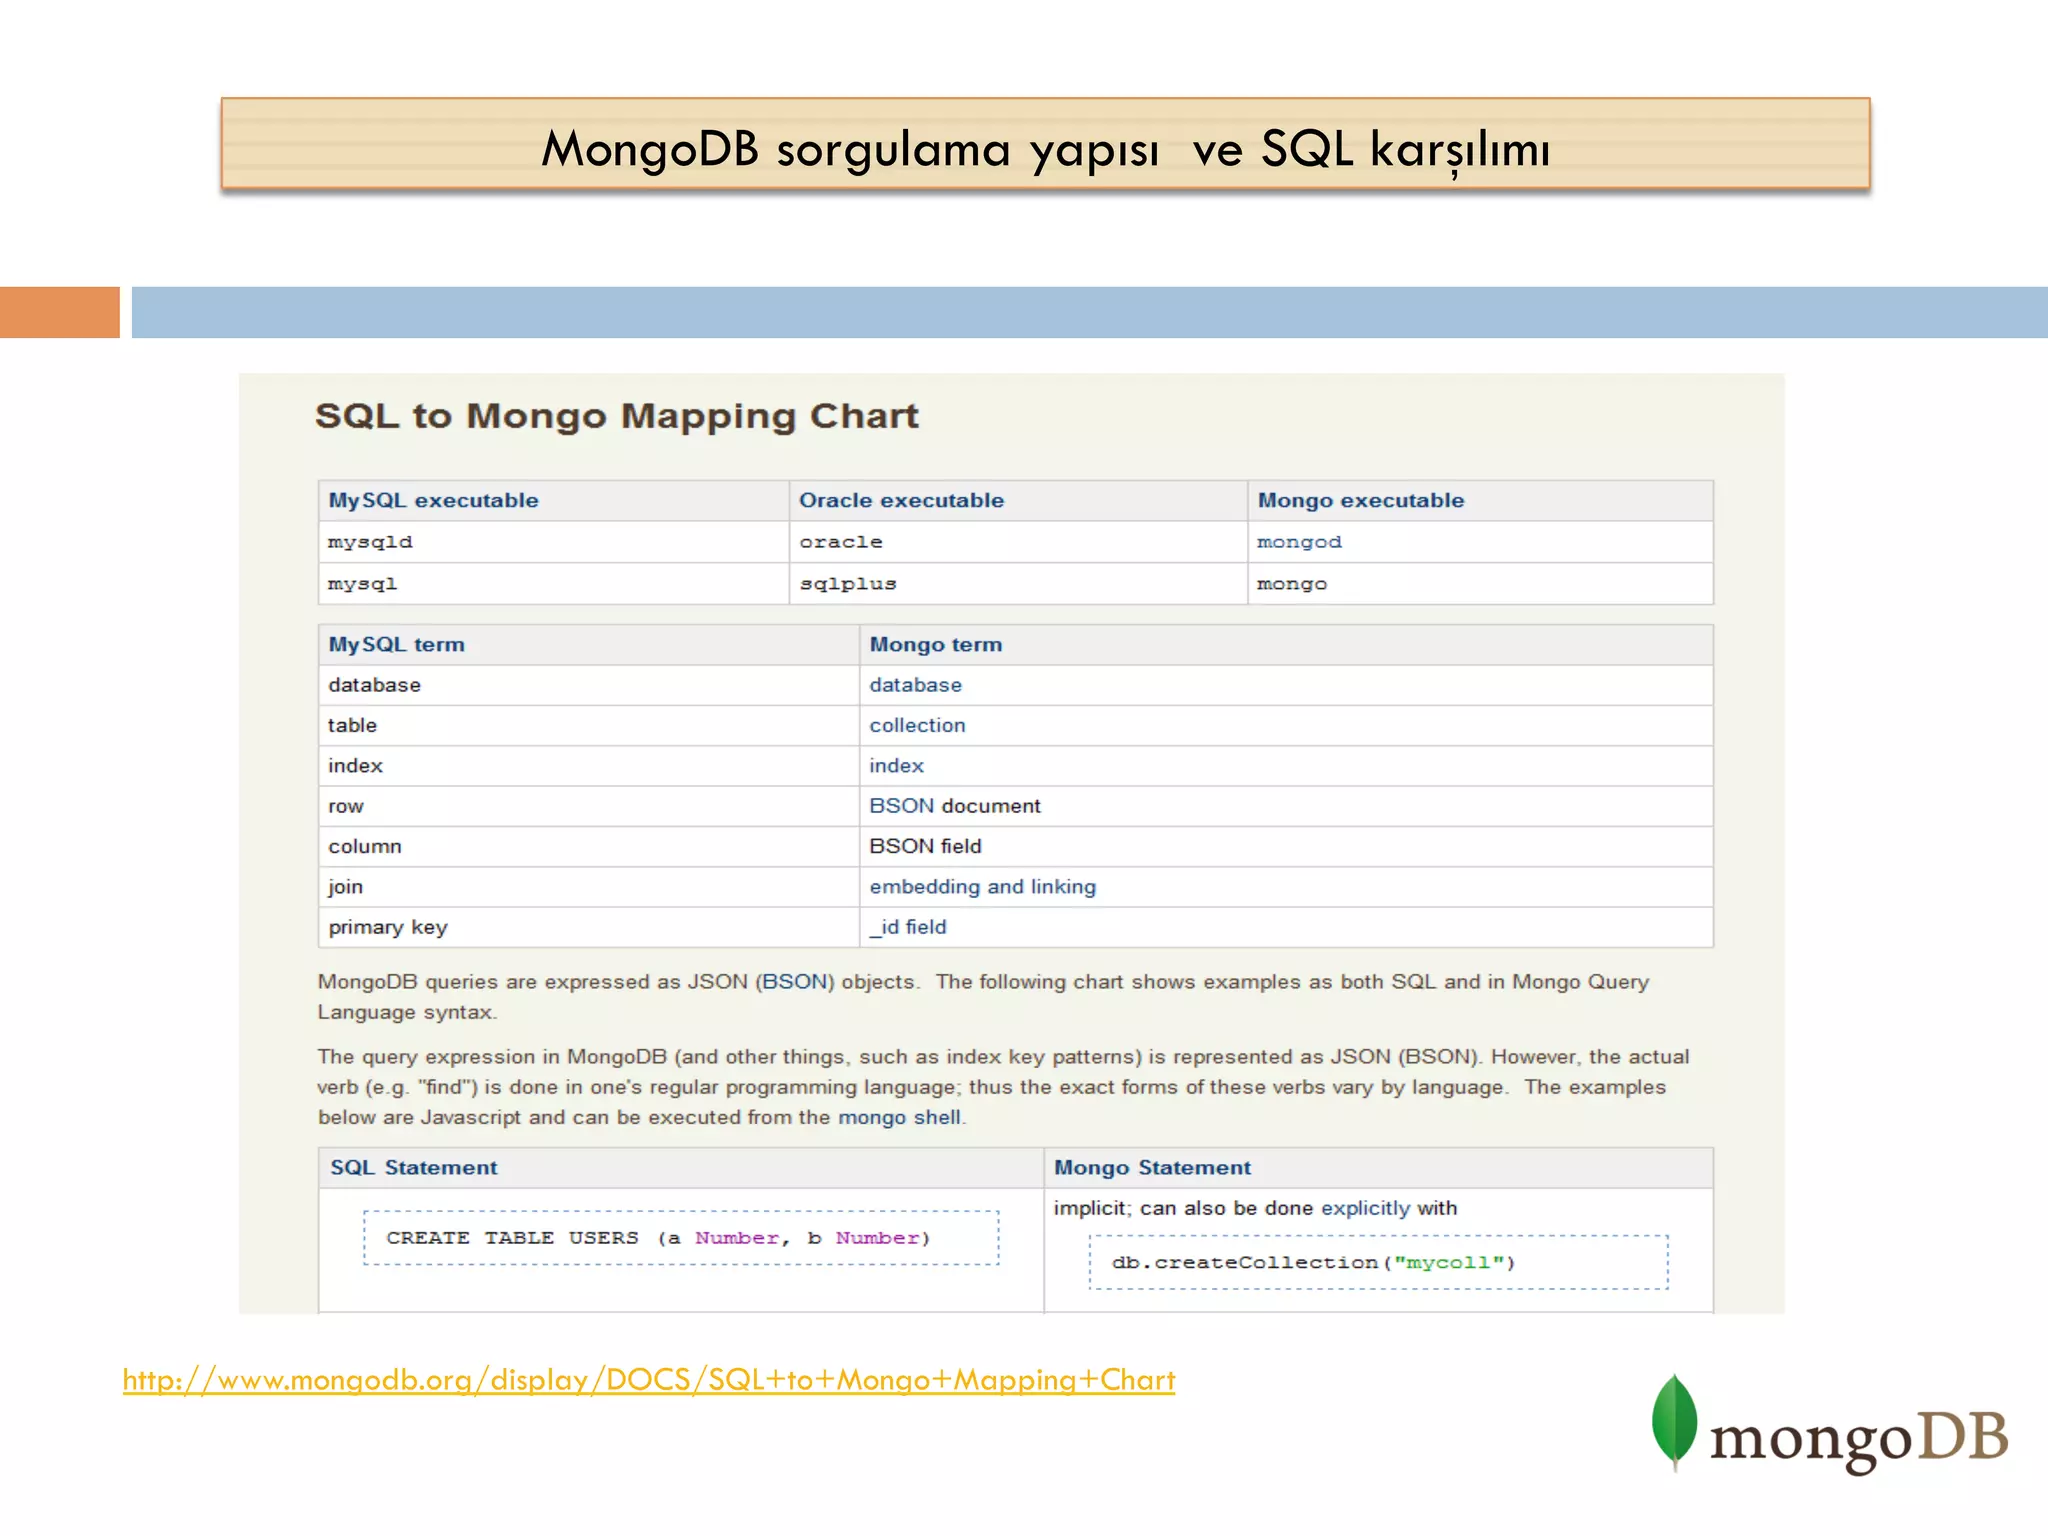Viewport: 2048px width, 1536px height.
Task: Click the BSON link in the row mapping
Action: pos(901,806)
